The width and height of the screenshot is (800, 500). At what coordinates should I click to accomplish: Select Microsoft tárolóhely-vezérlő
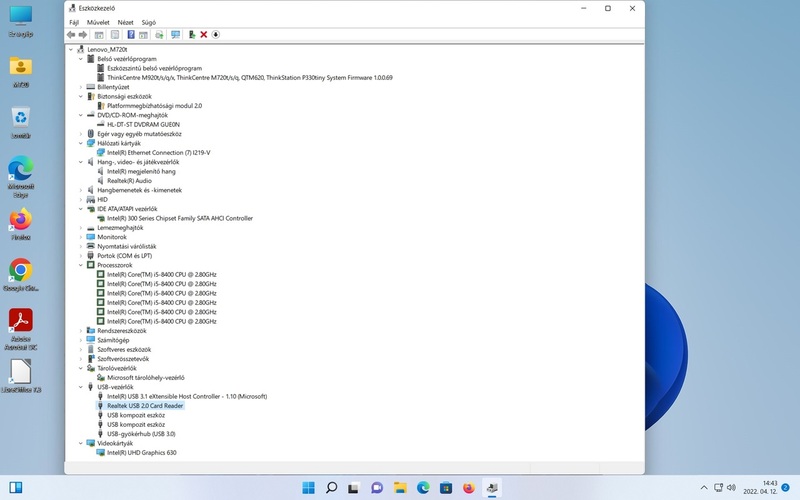tap(145, 378)
